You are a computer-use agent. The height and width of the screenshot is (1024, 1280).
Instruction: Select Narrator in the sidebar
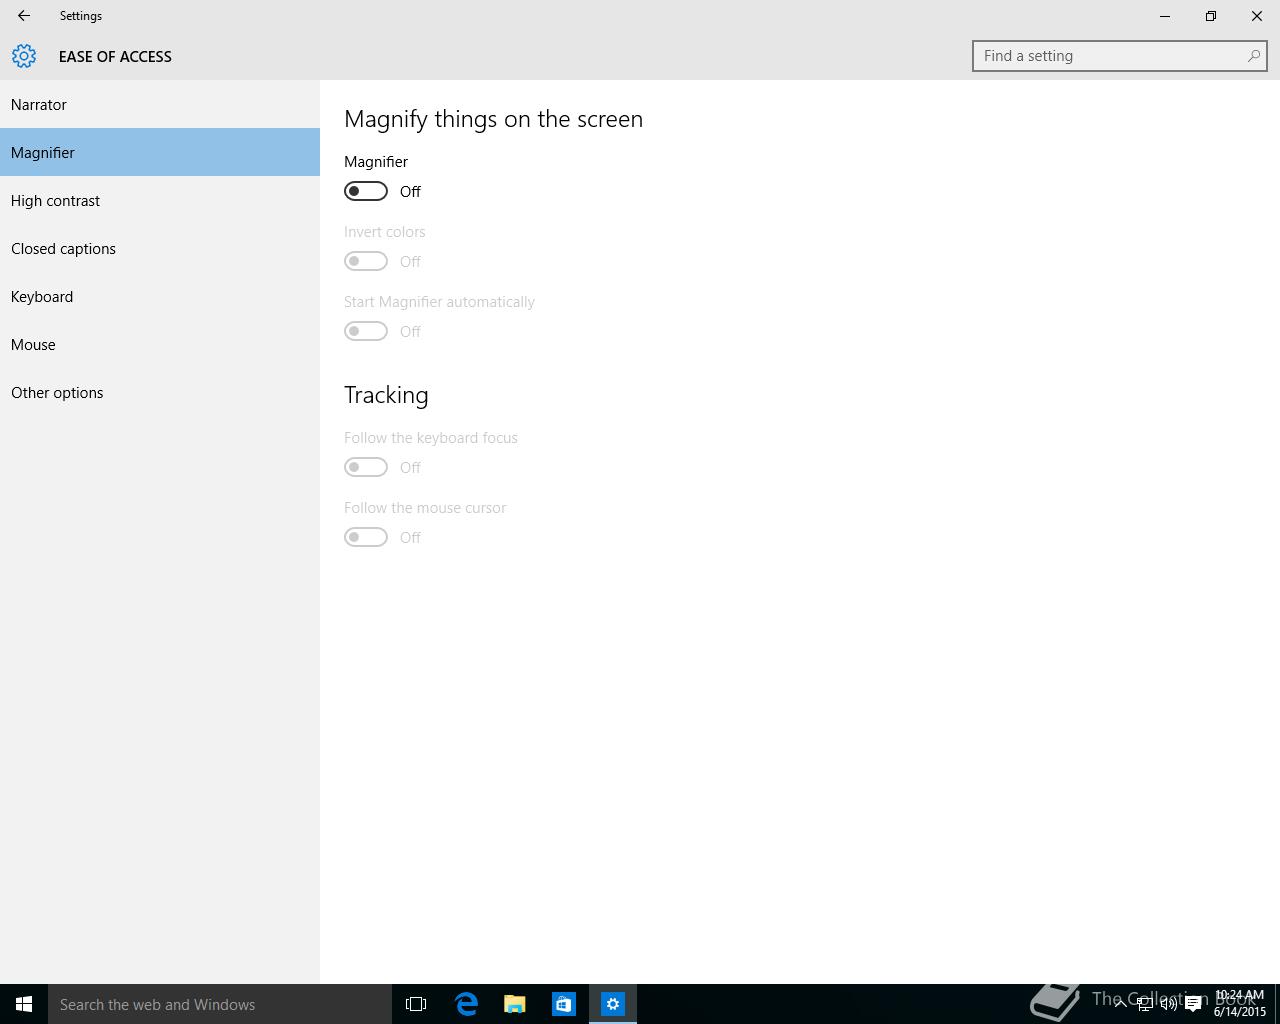coord(160,104)
